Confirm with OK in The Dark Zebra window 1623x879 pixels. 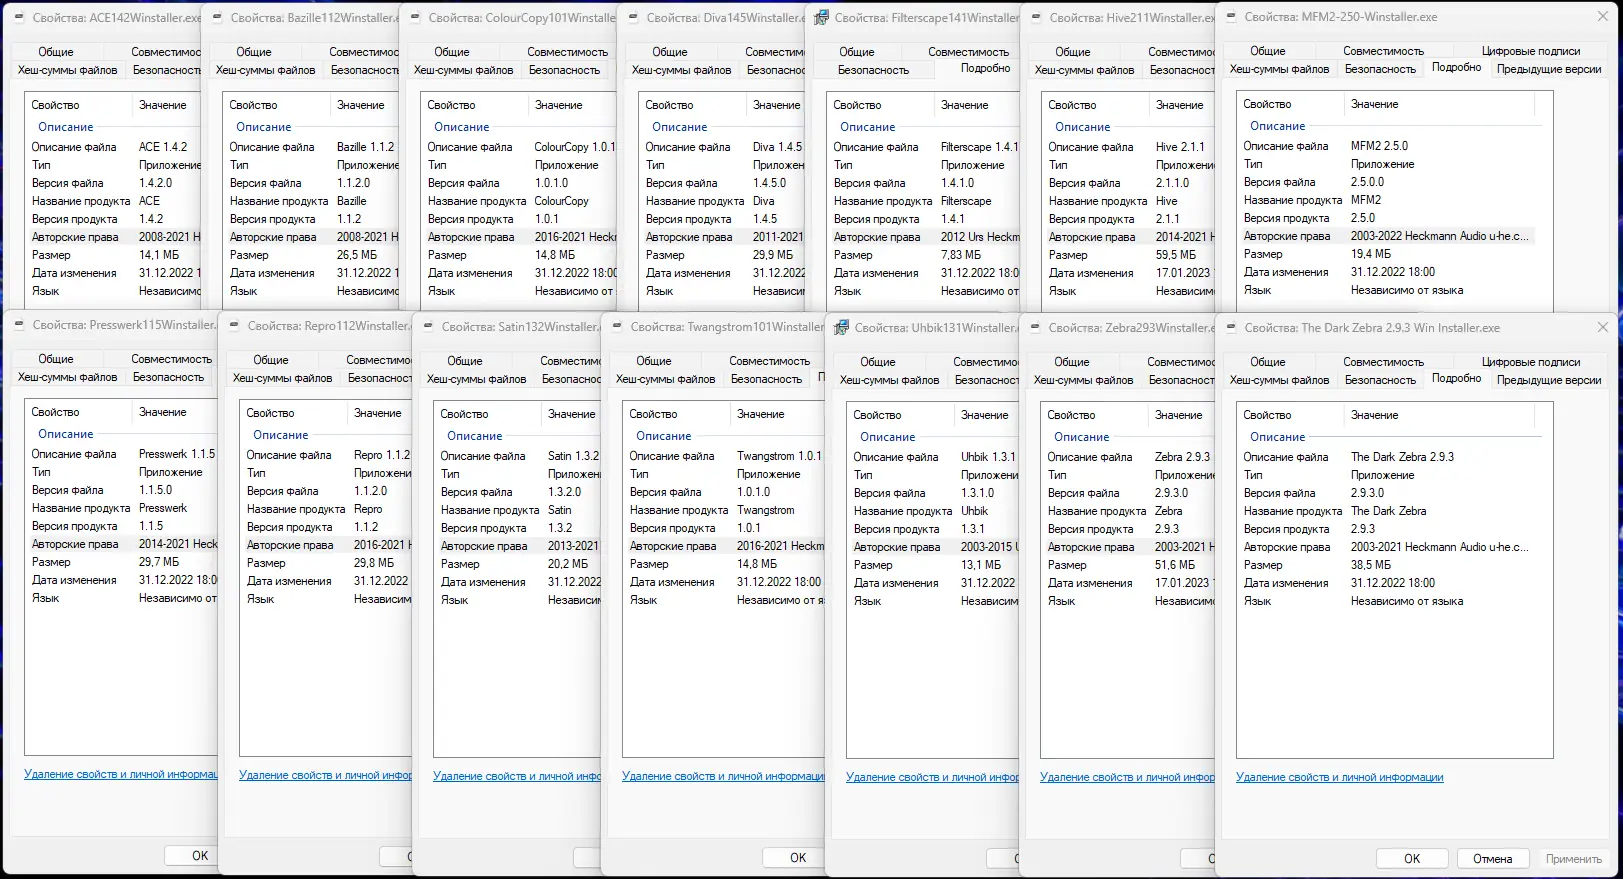(x=1412, y=858)
